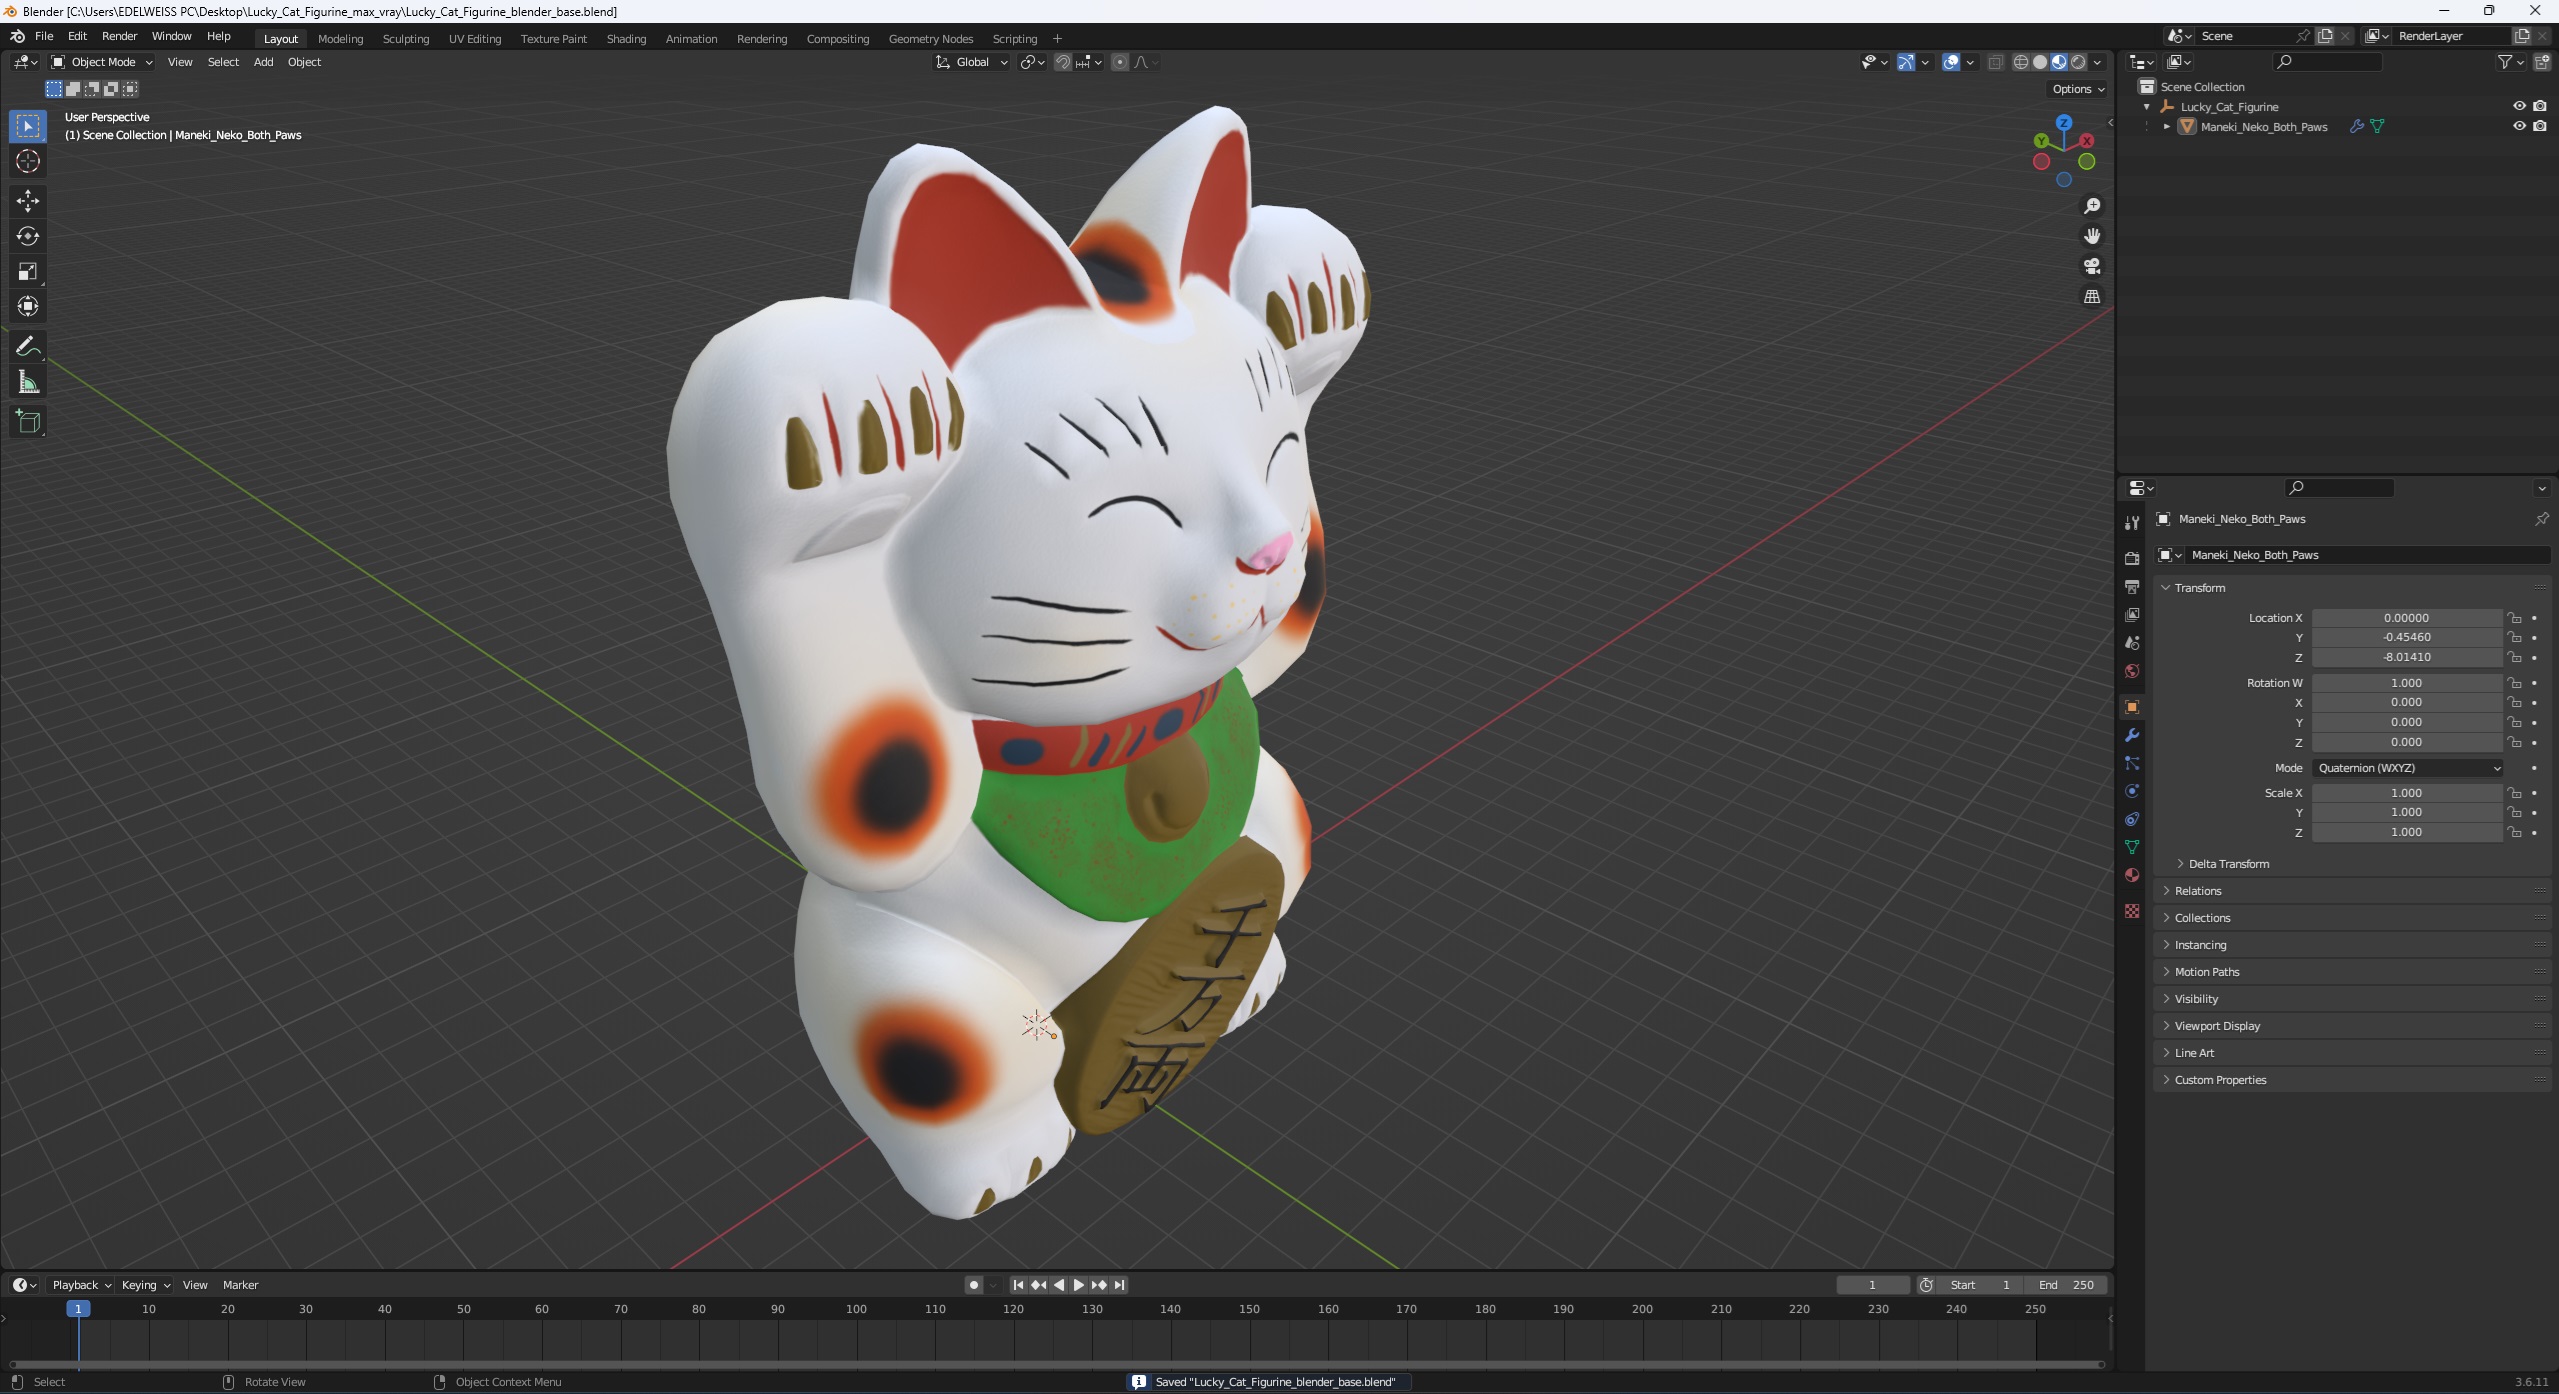Open the View Layer properties tab
The image size is (2559, 1394).
pos(2132,614)
